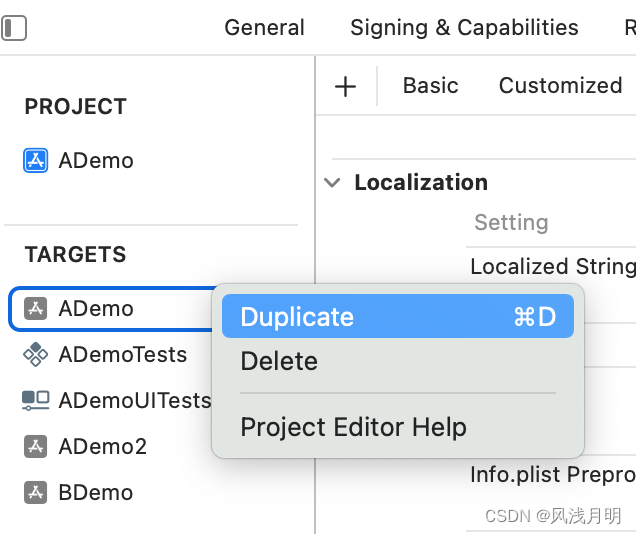The width and height of the screenshot is (636, 534).
Task: Switch to Signing & Capabilities tab
Action: [x=464, y=28]
